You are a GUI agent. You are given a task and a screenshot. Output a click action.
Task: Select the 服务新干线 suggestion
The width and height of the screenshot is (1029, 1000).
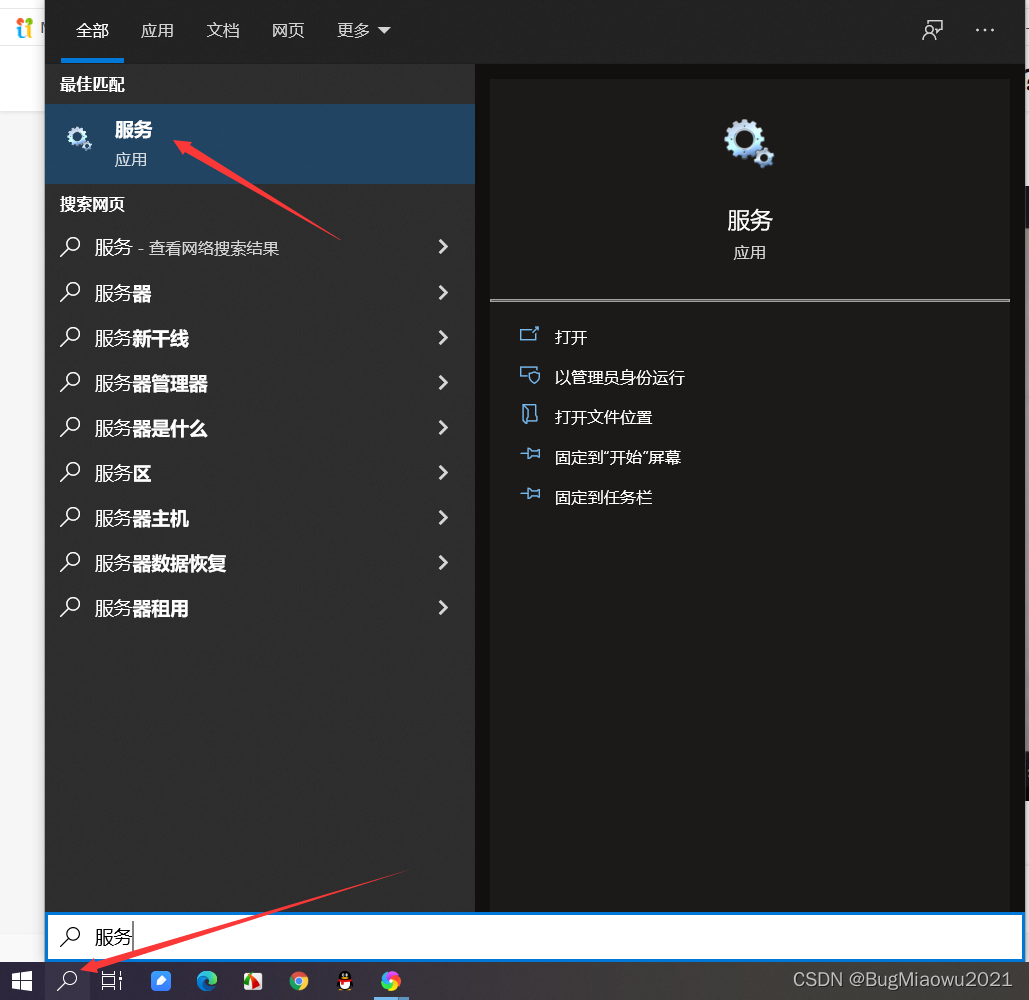click(260, 338)
